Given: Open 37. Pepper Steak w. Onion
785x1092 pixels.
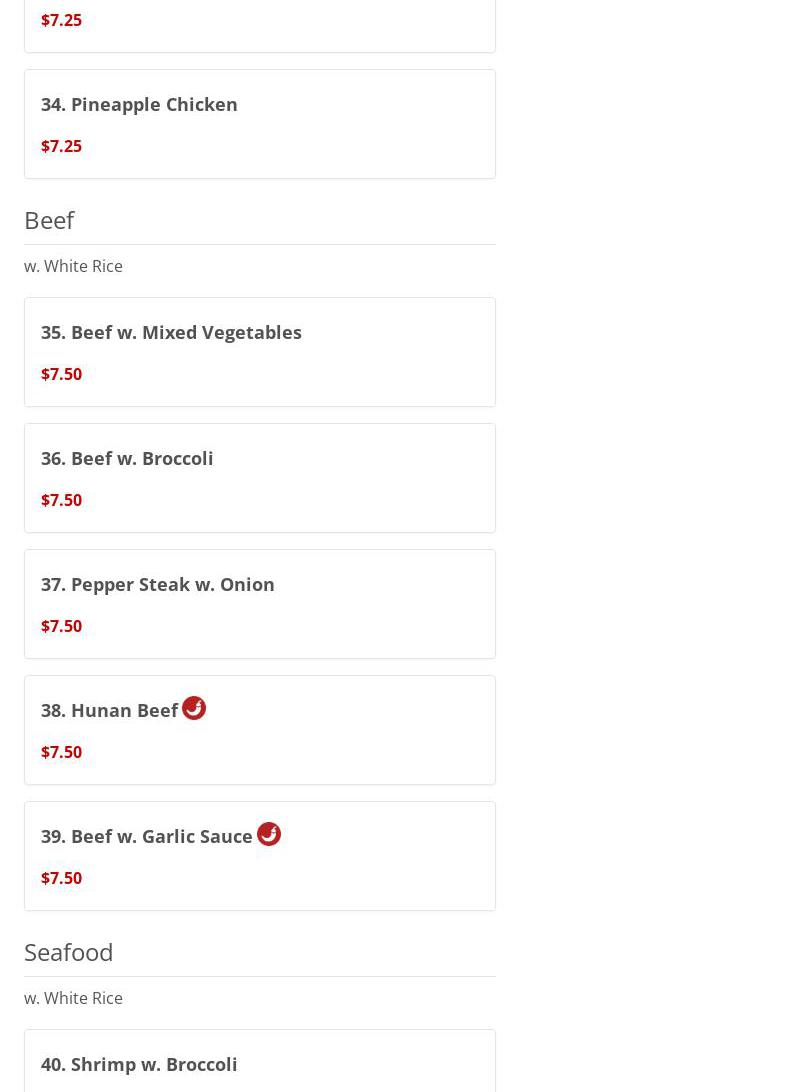Looking at the screenshot, I should pos(157,584).
